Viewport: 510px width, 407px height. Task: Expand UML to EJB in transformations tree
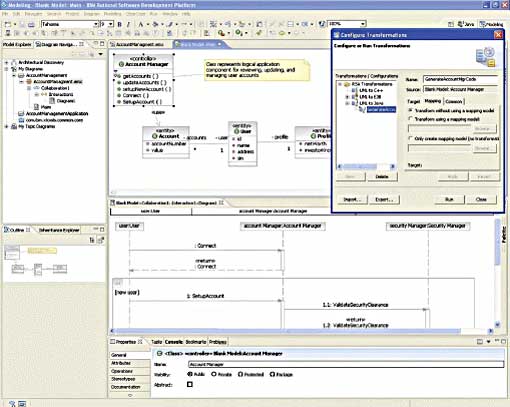pyautogui.click(x=347, y=97)
